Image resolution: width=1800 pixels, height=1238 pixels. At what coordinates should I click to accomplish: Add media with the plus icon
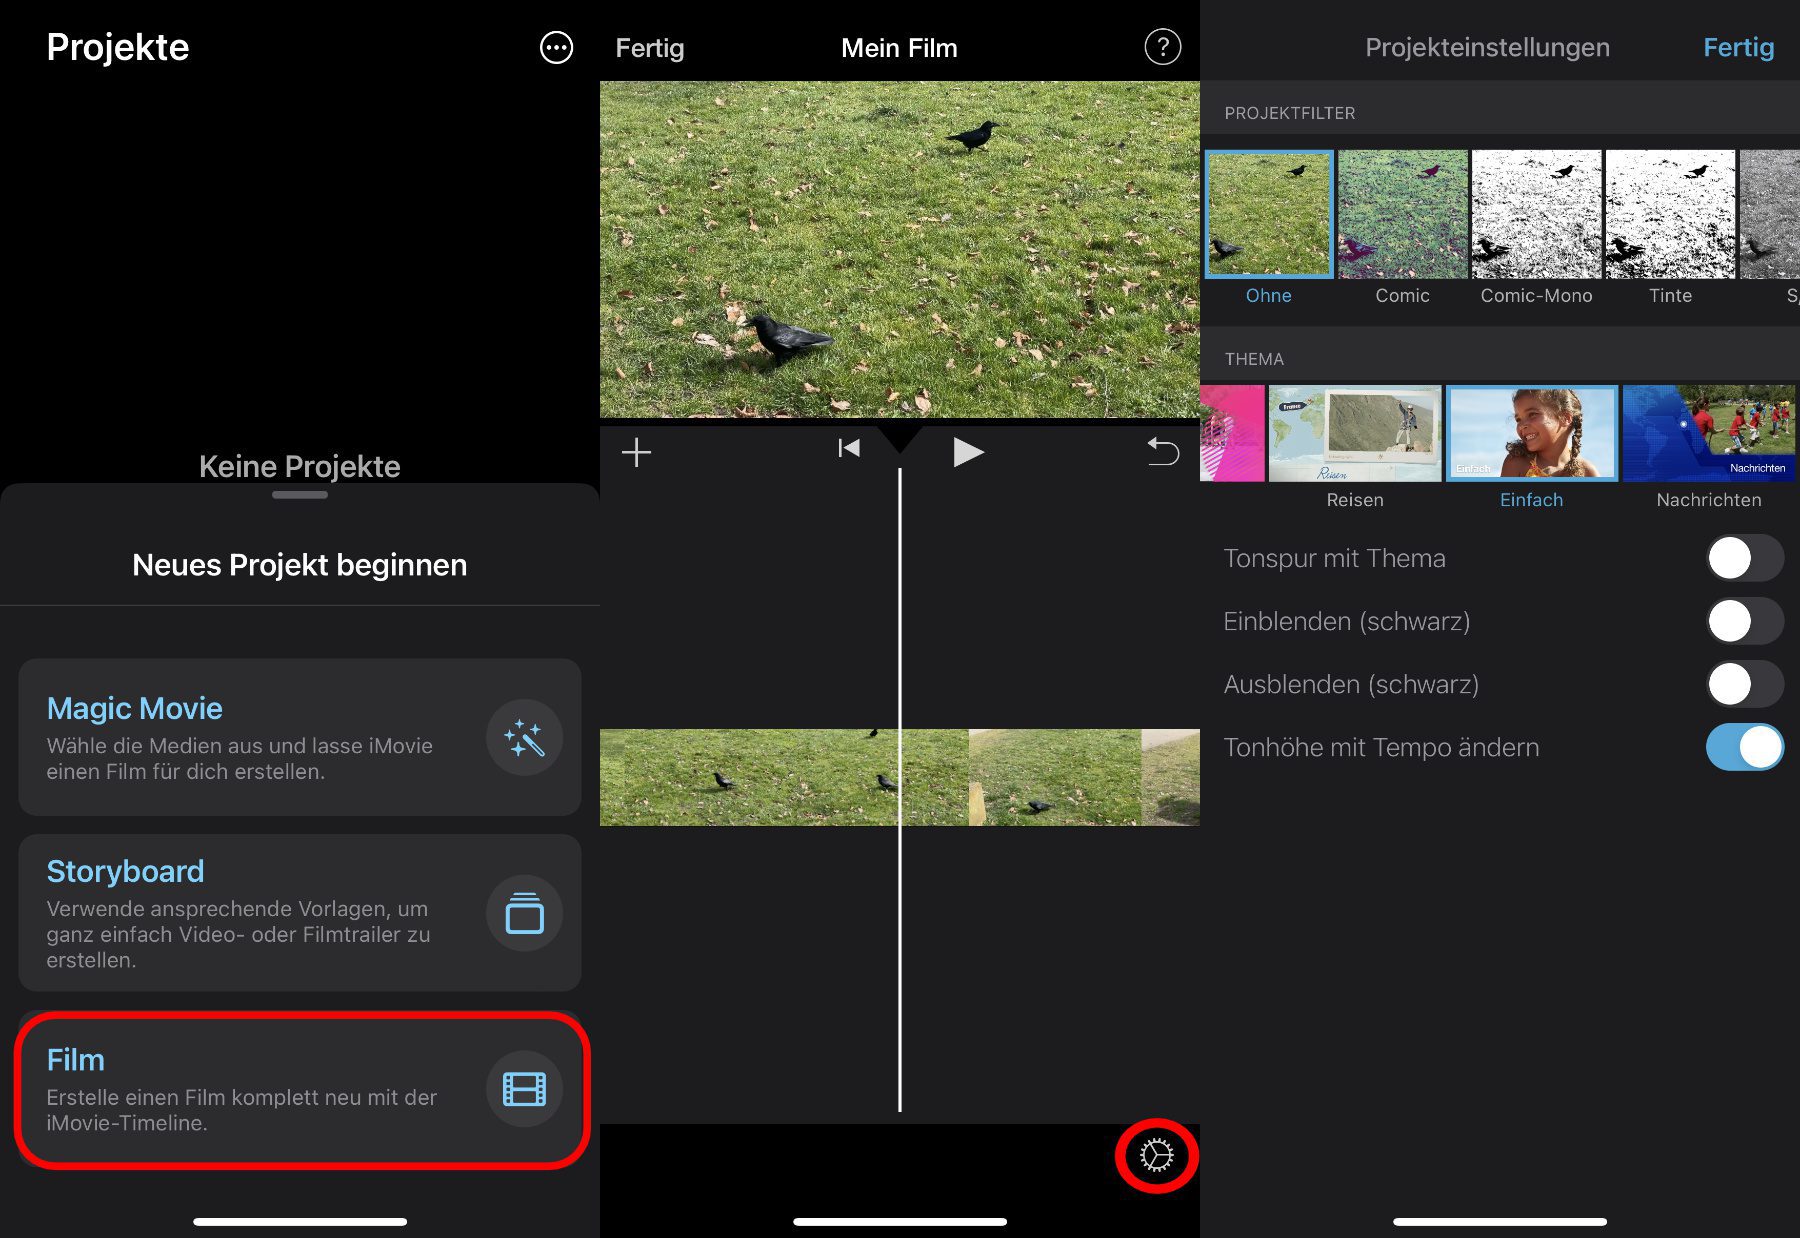point(636,453)
